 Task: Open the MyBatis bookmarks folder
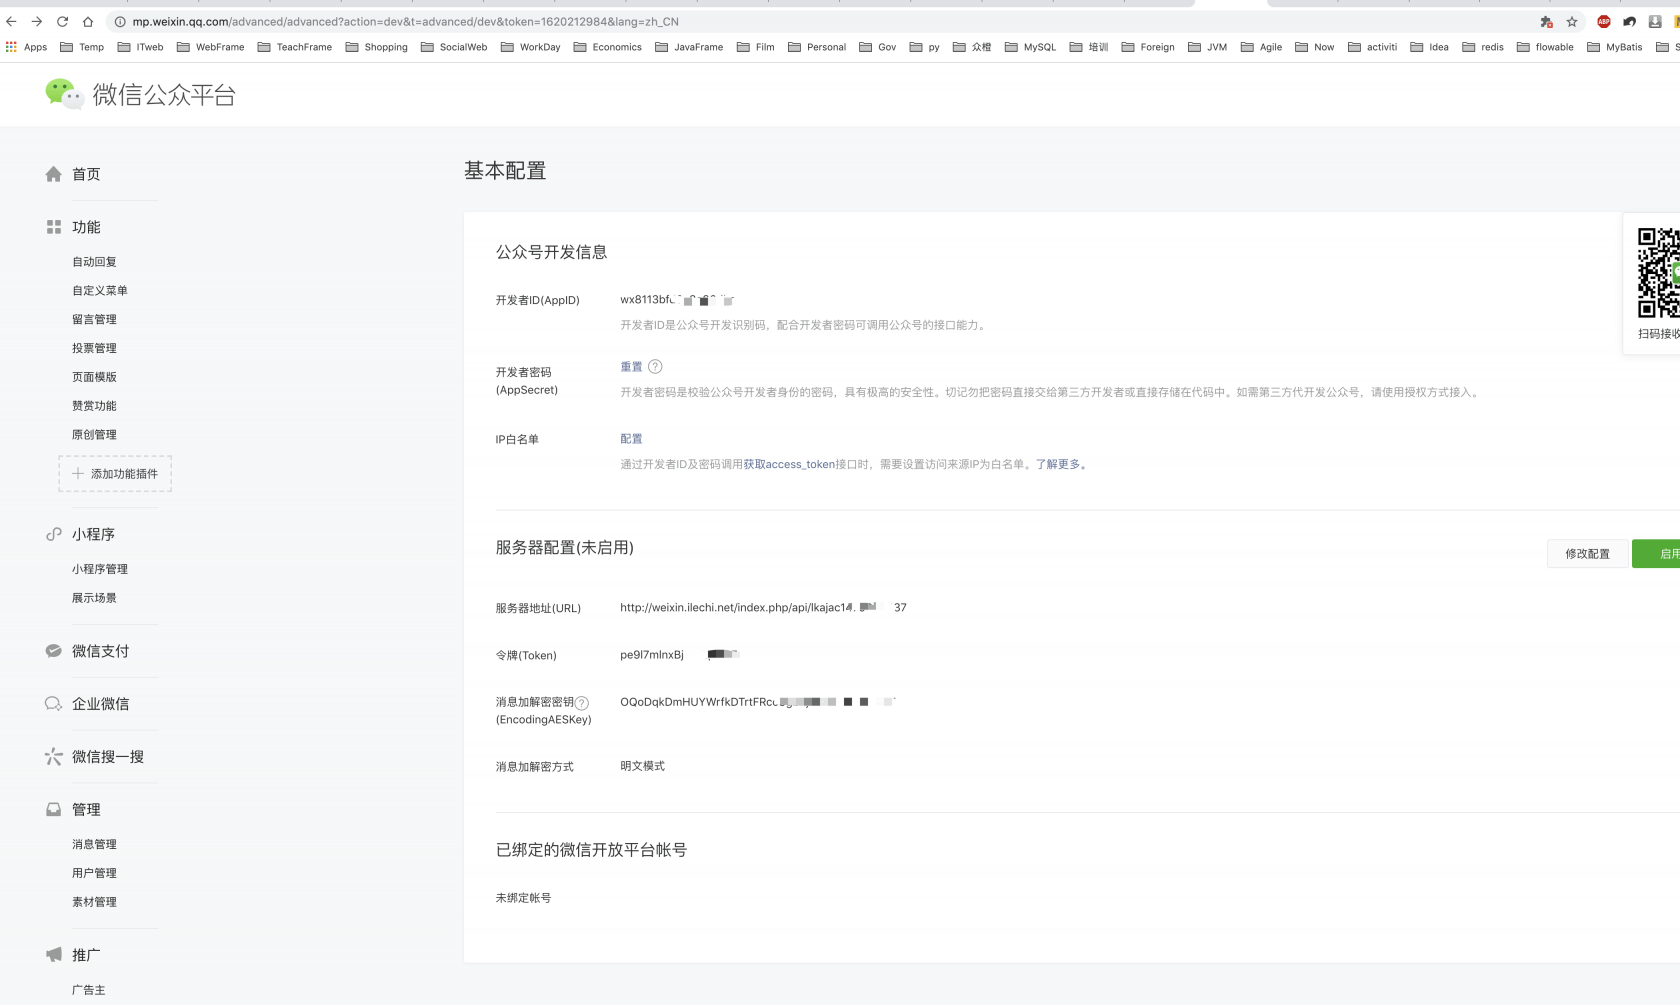pyautogui.click(x=1614, y=47)
